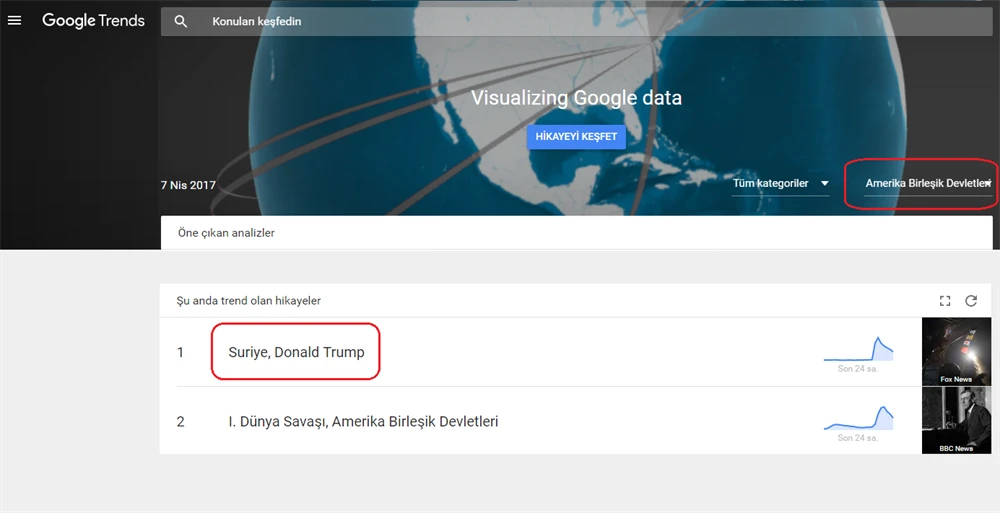
Task: Click the rank number 1 of the first story
Action: (181, 352)
